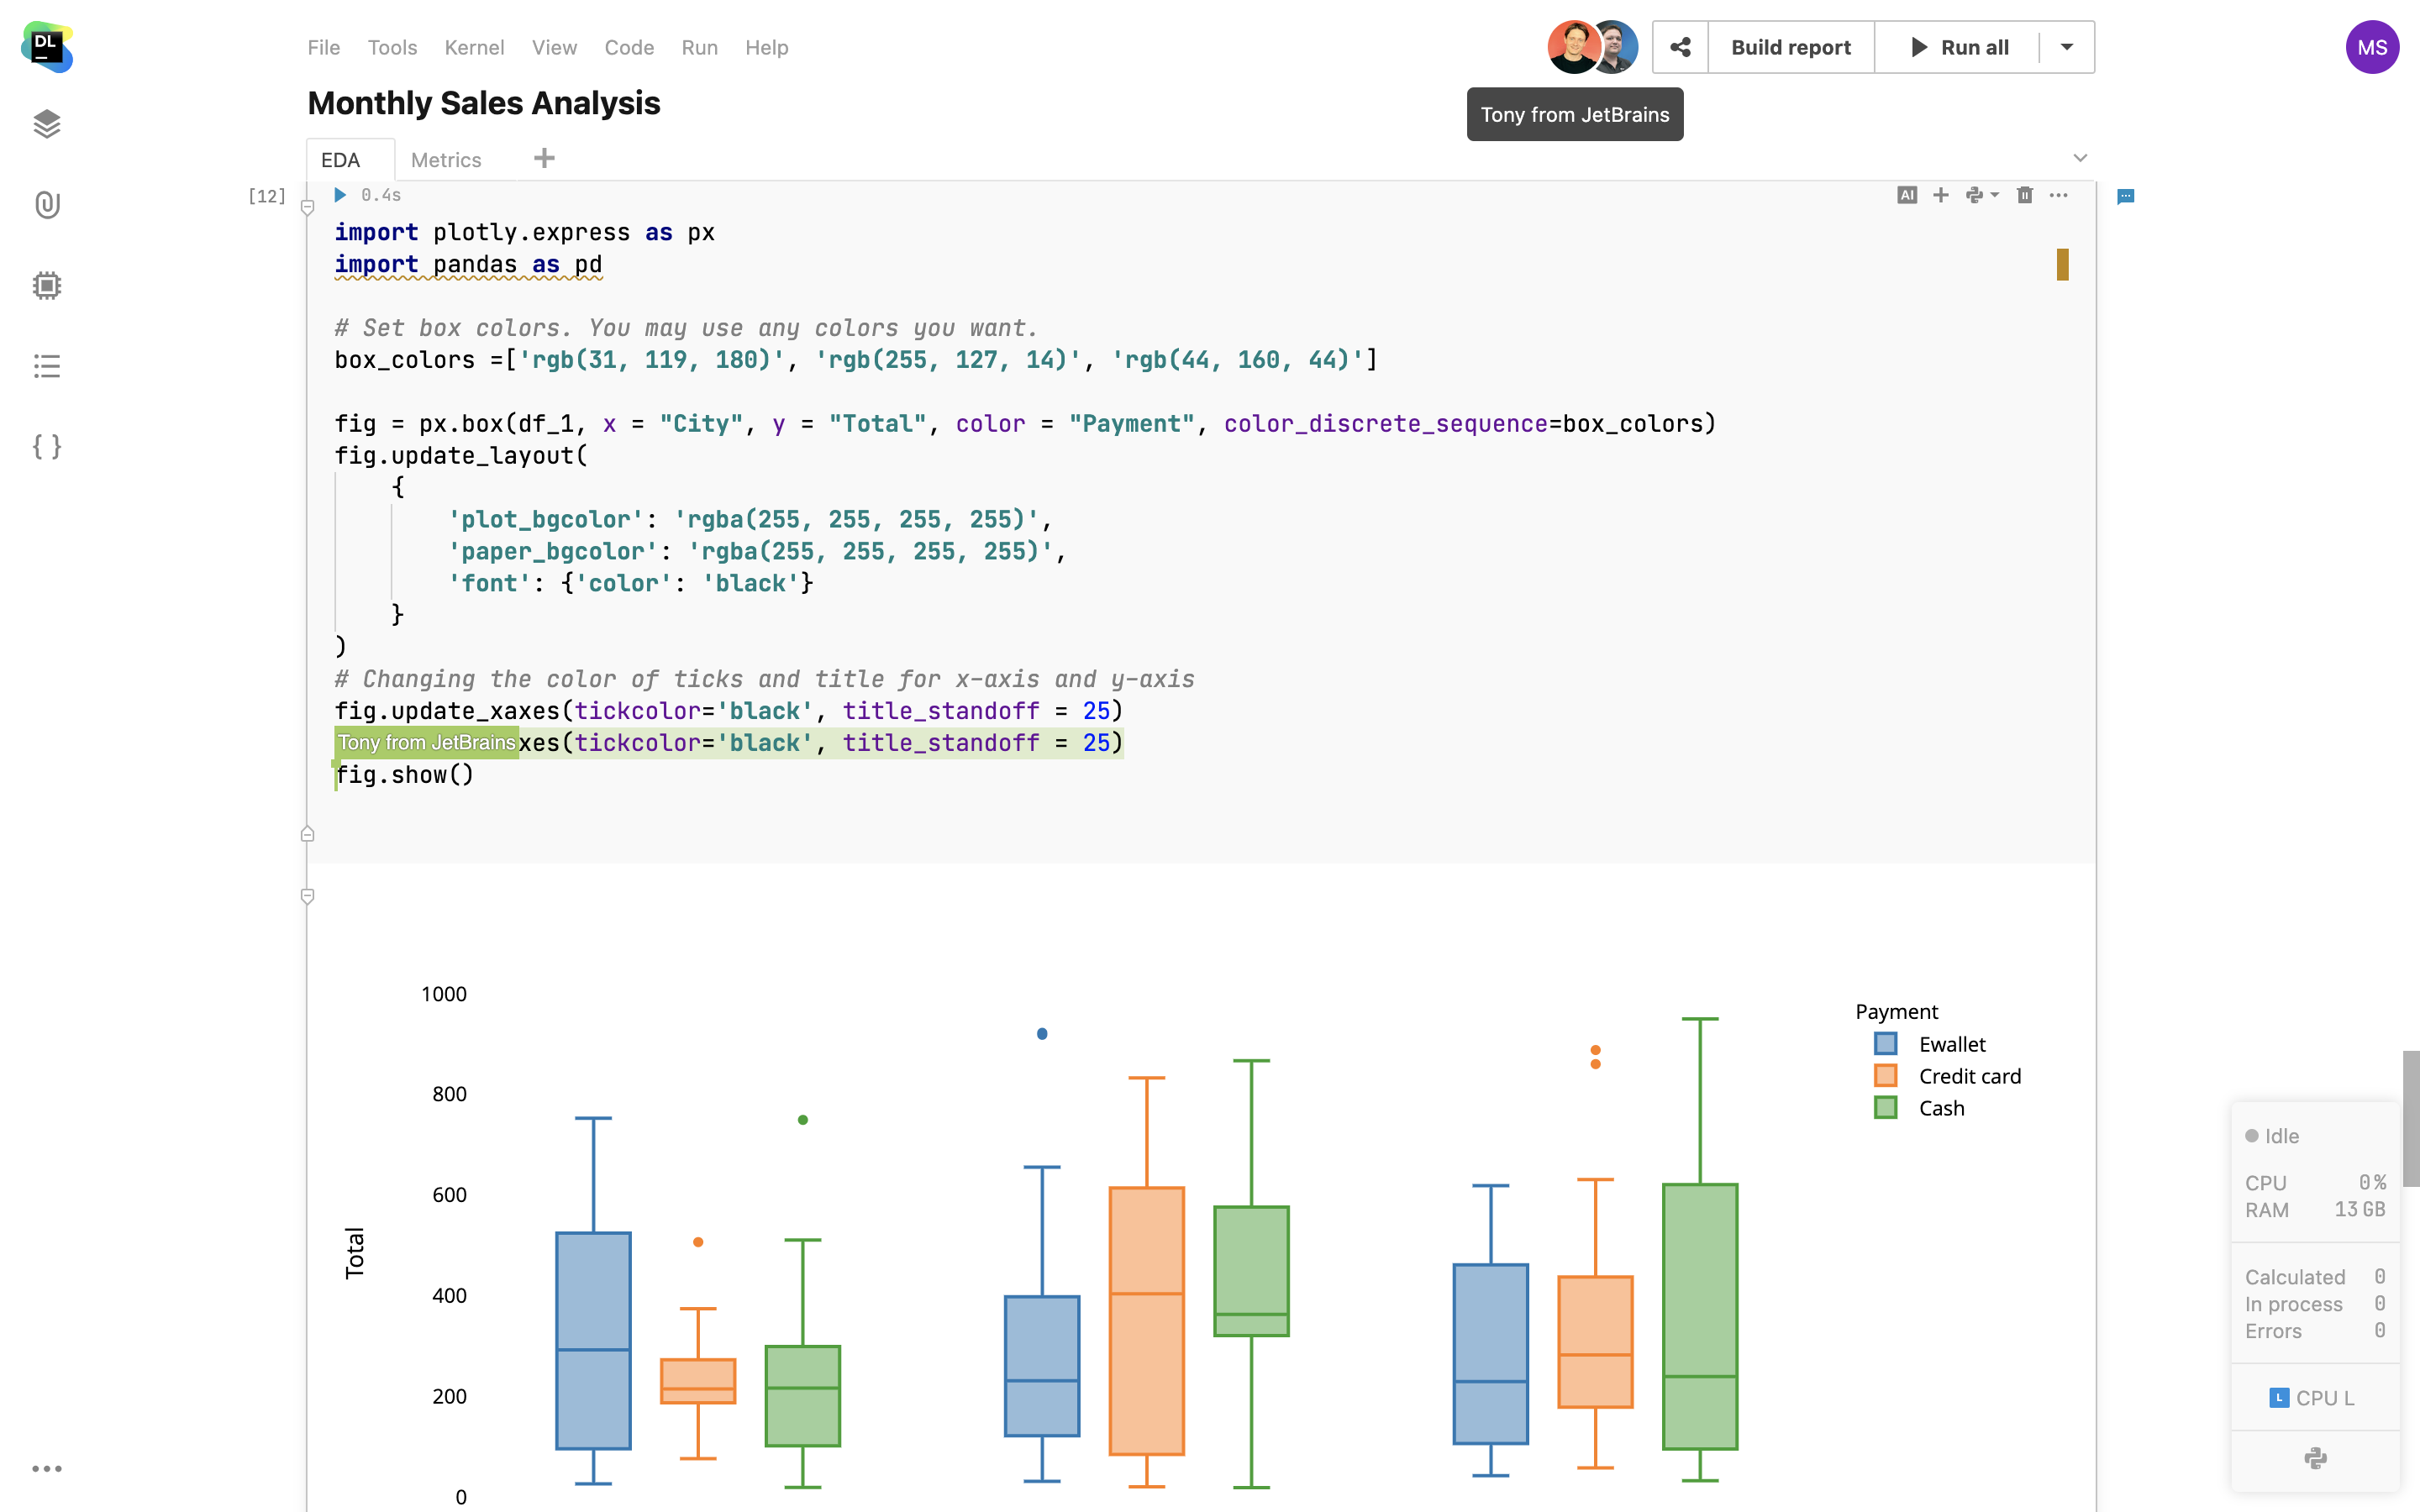Screen dimensions: 2420x1512
Task: Open the cell language Python dropdown
Action: pyautogui.click(x=1981, y=195)
